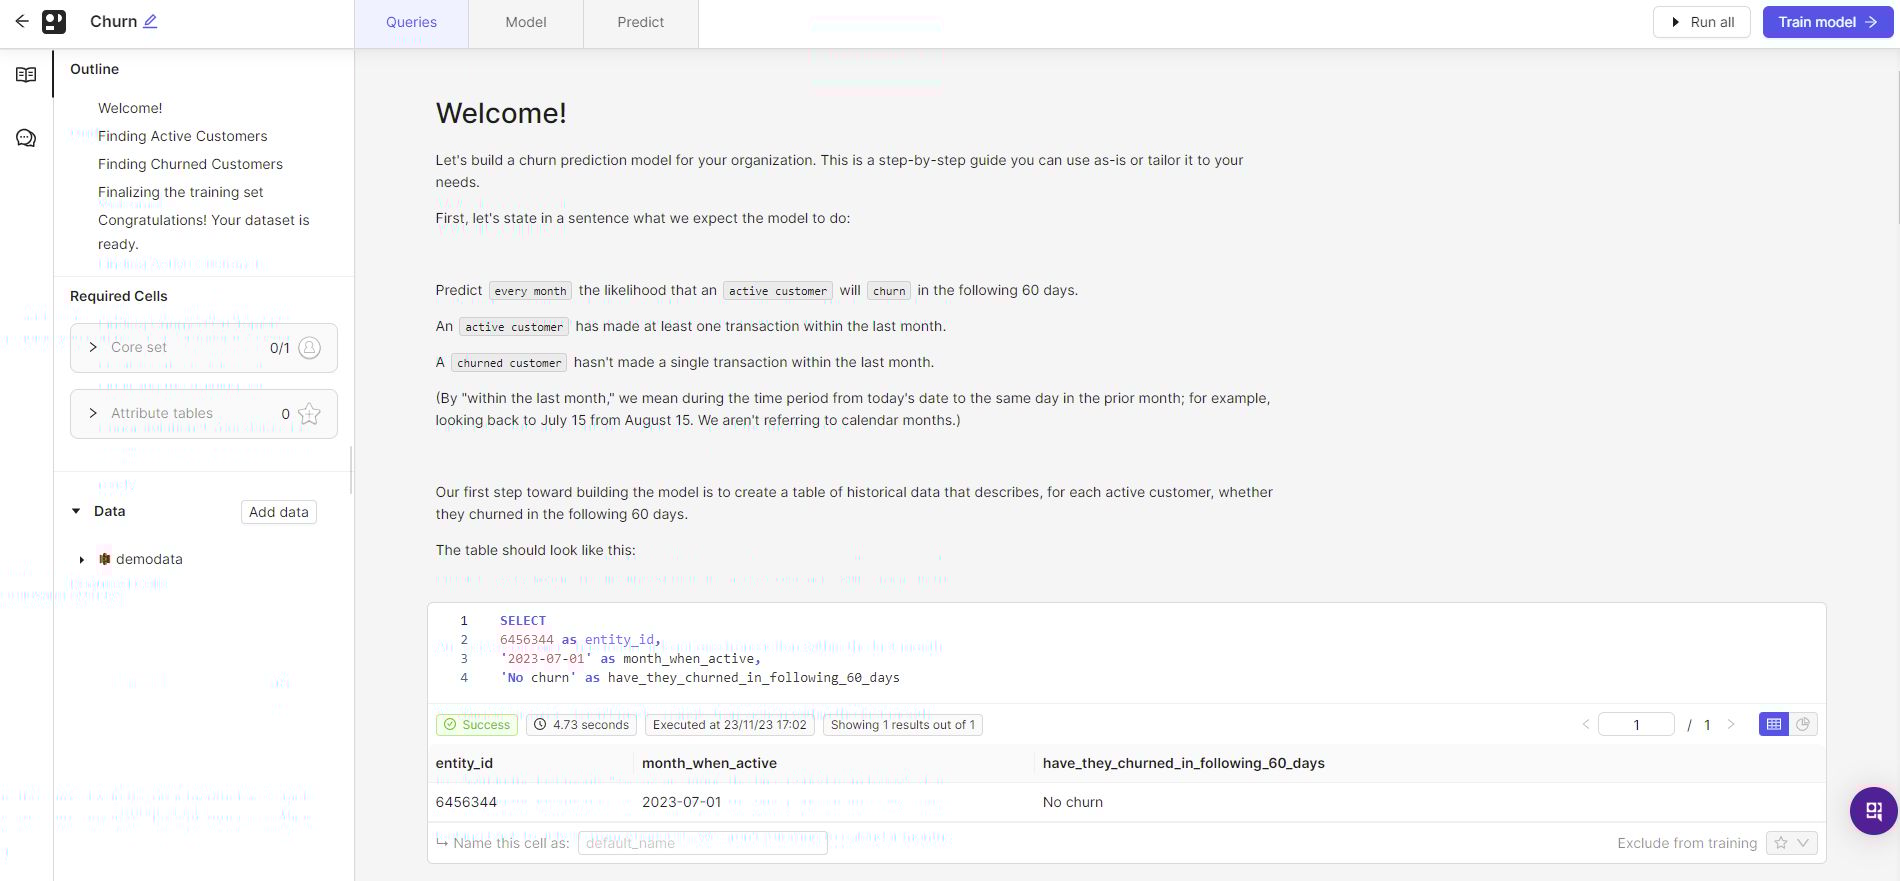
Task: Toggle the Exclude from training star dropdown
Action: pyautogui.click(x=1791, y=843)
